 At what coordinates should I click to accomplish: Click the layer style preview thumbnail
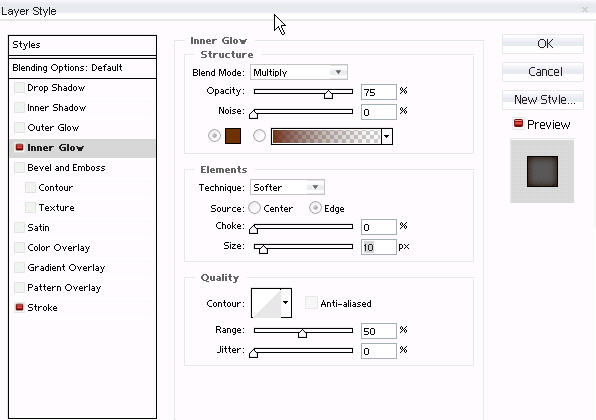click(x=542, y=171)
